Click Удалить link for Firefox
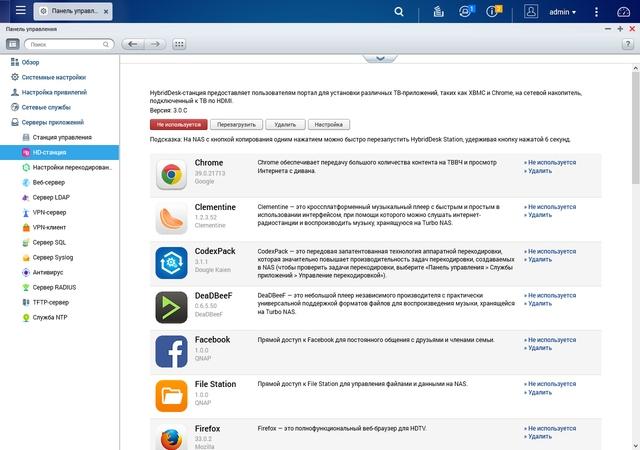 click(538, 437)
